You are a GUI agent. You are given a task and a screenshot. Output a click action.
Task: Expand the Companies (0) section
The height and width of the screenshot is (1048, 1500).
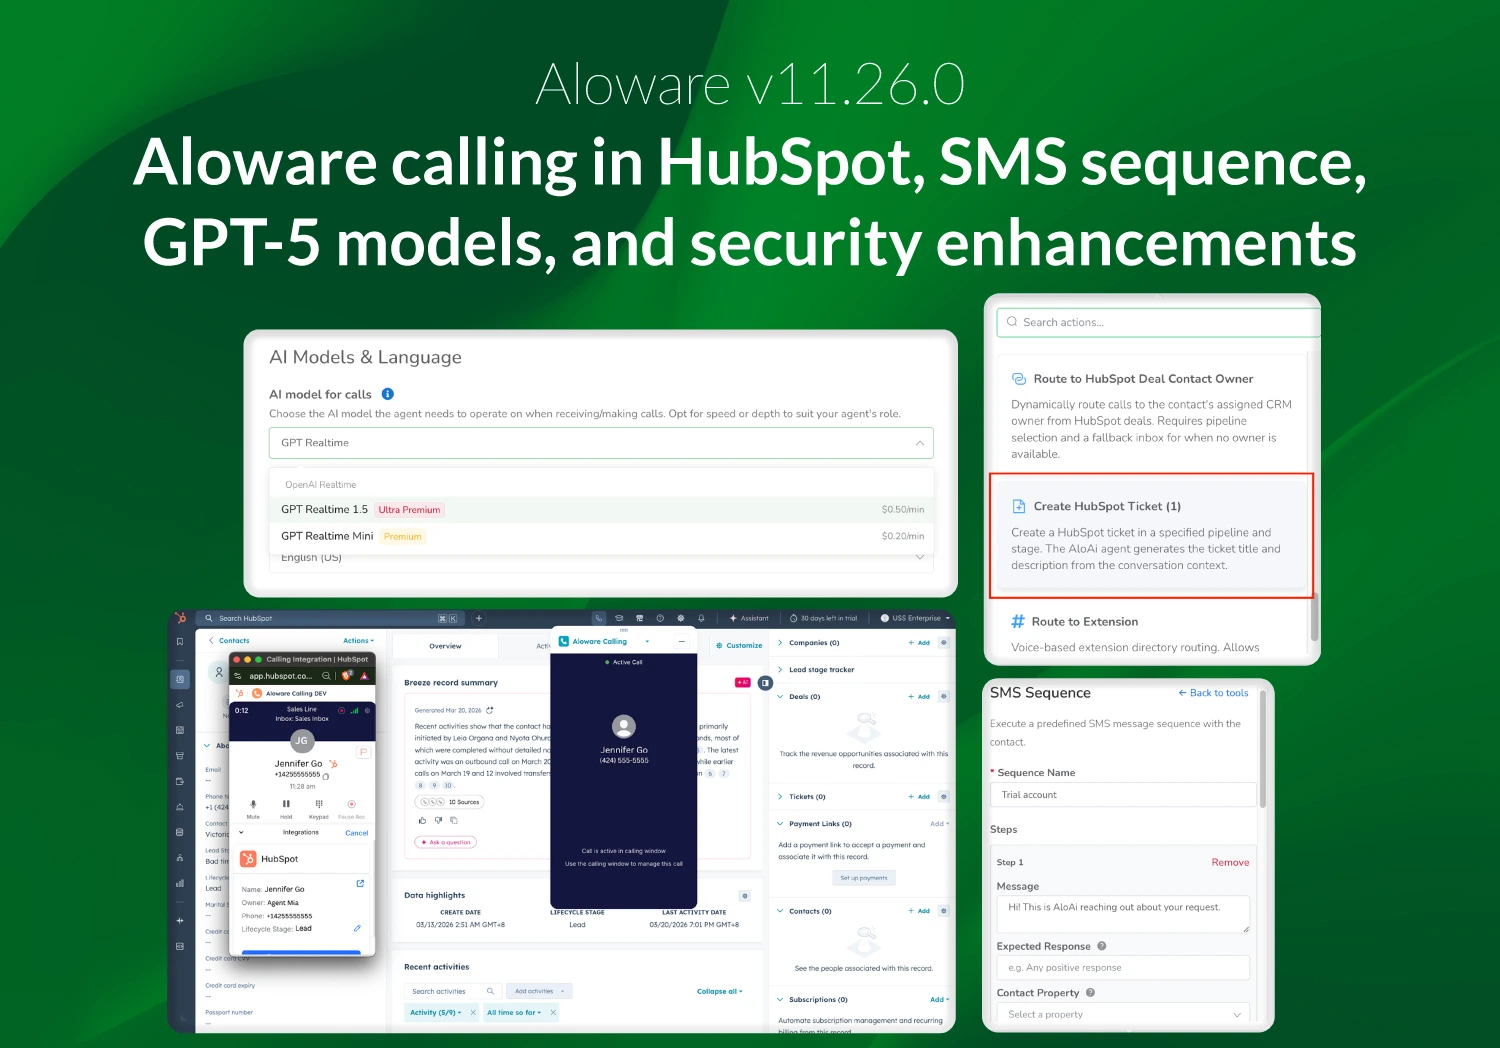click(x=780, y=643)
